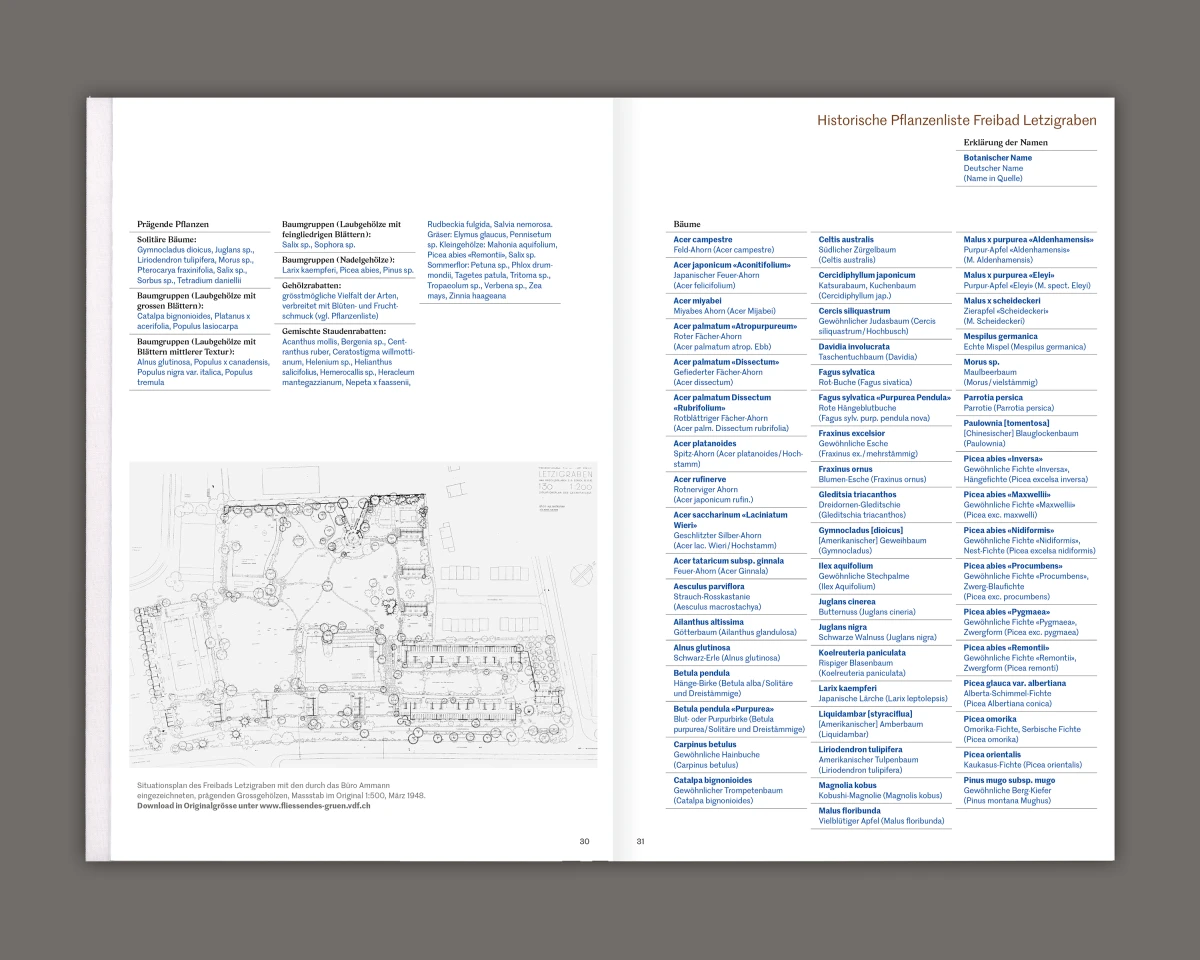Click the "Solitäre Bäume:" subheading
This screenshot has height=960, width=1200.
(167, 240)
